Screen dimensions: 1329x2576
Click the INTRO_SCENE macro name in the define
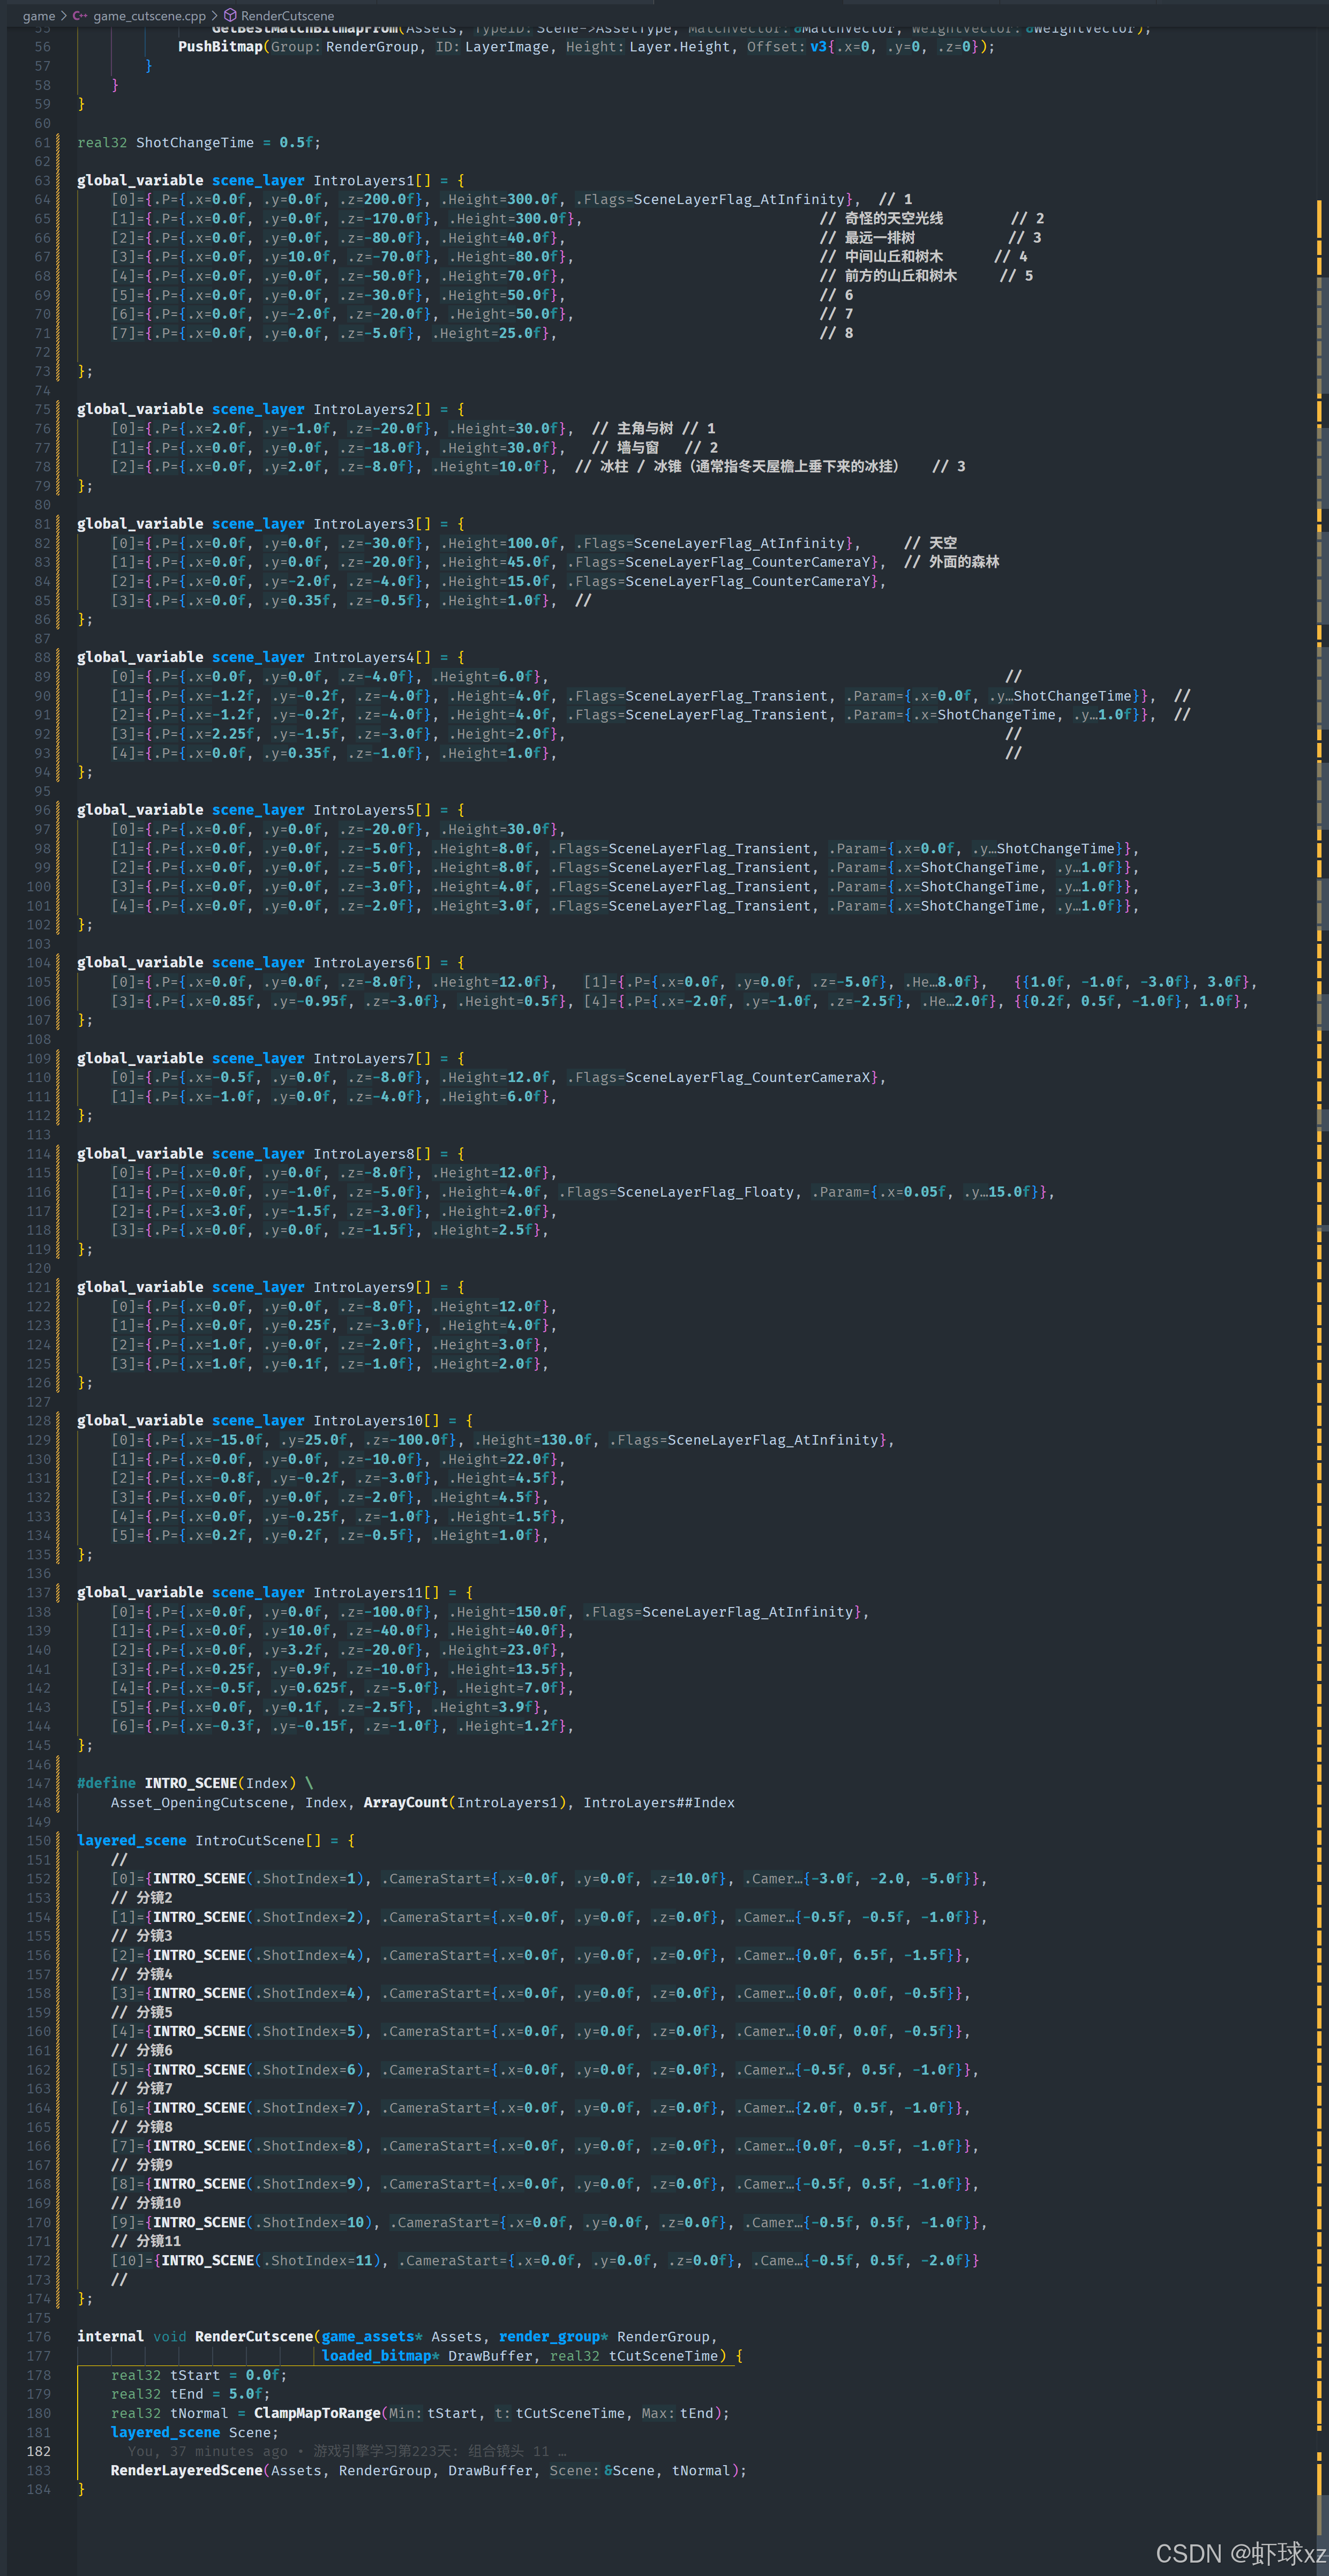pos(191,1783)
